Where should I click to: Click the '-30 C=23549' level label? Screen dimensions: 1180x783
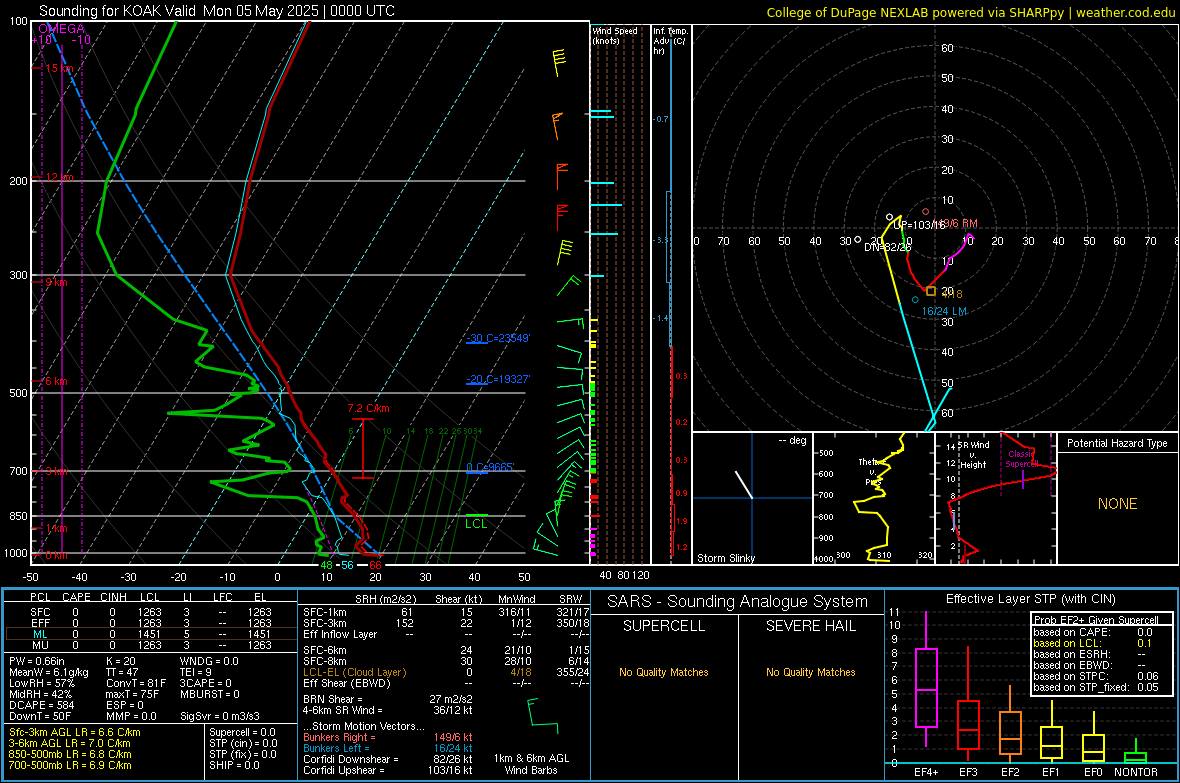coord(497,338)
